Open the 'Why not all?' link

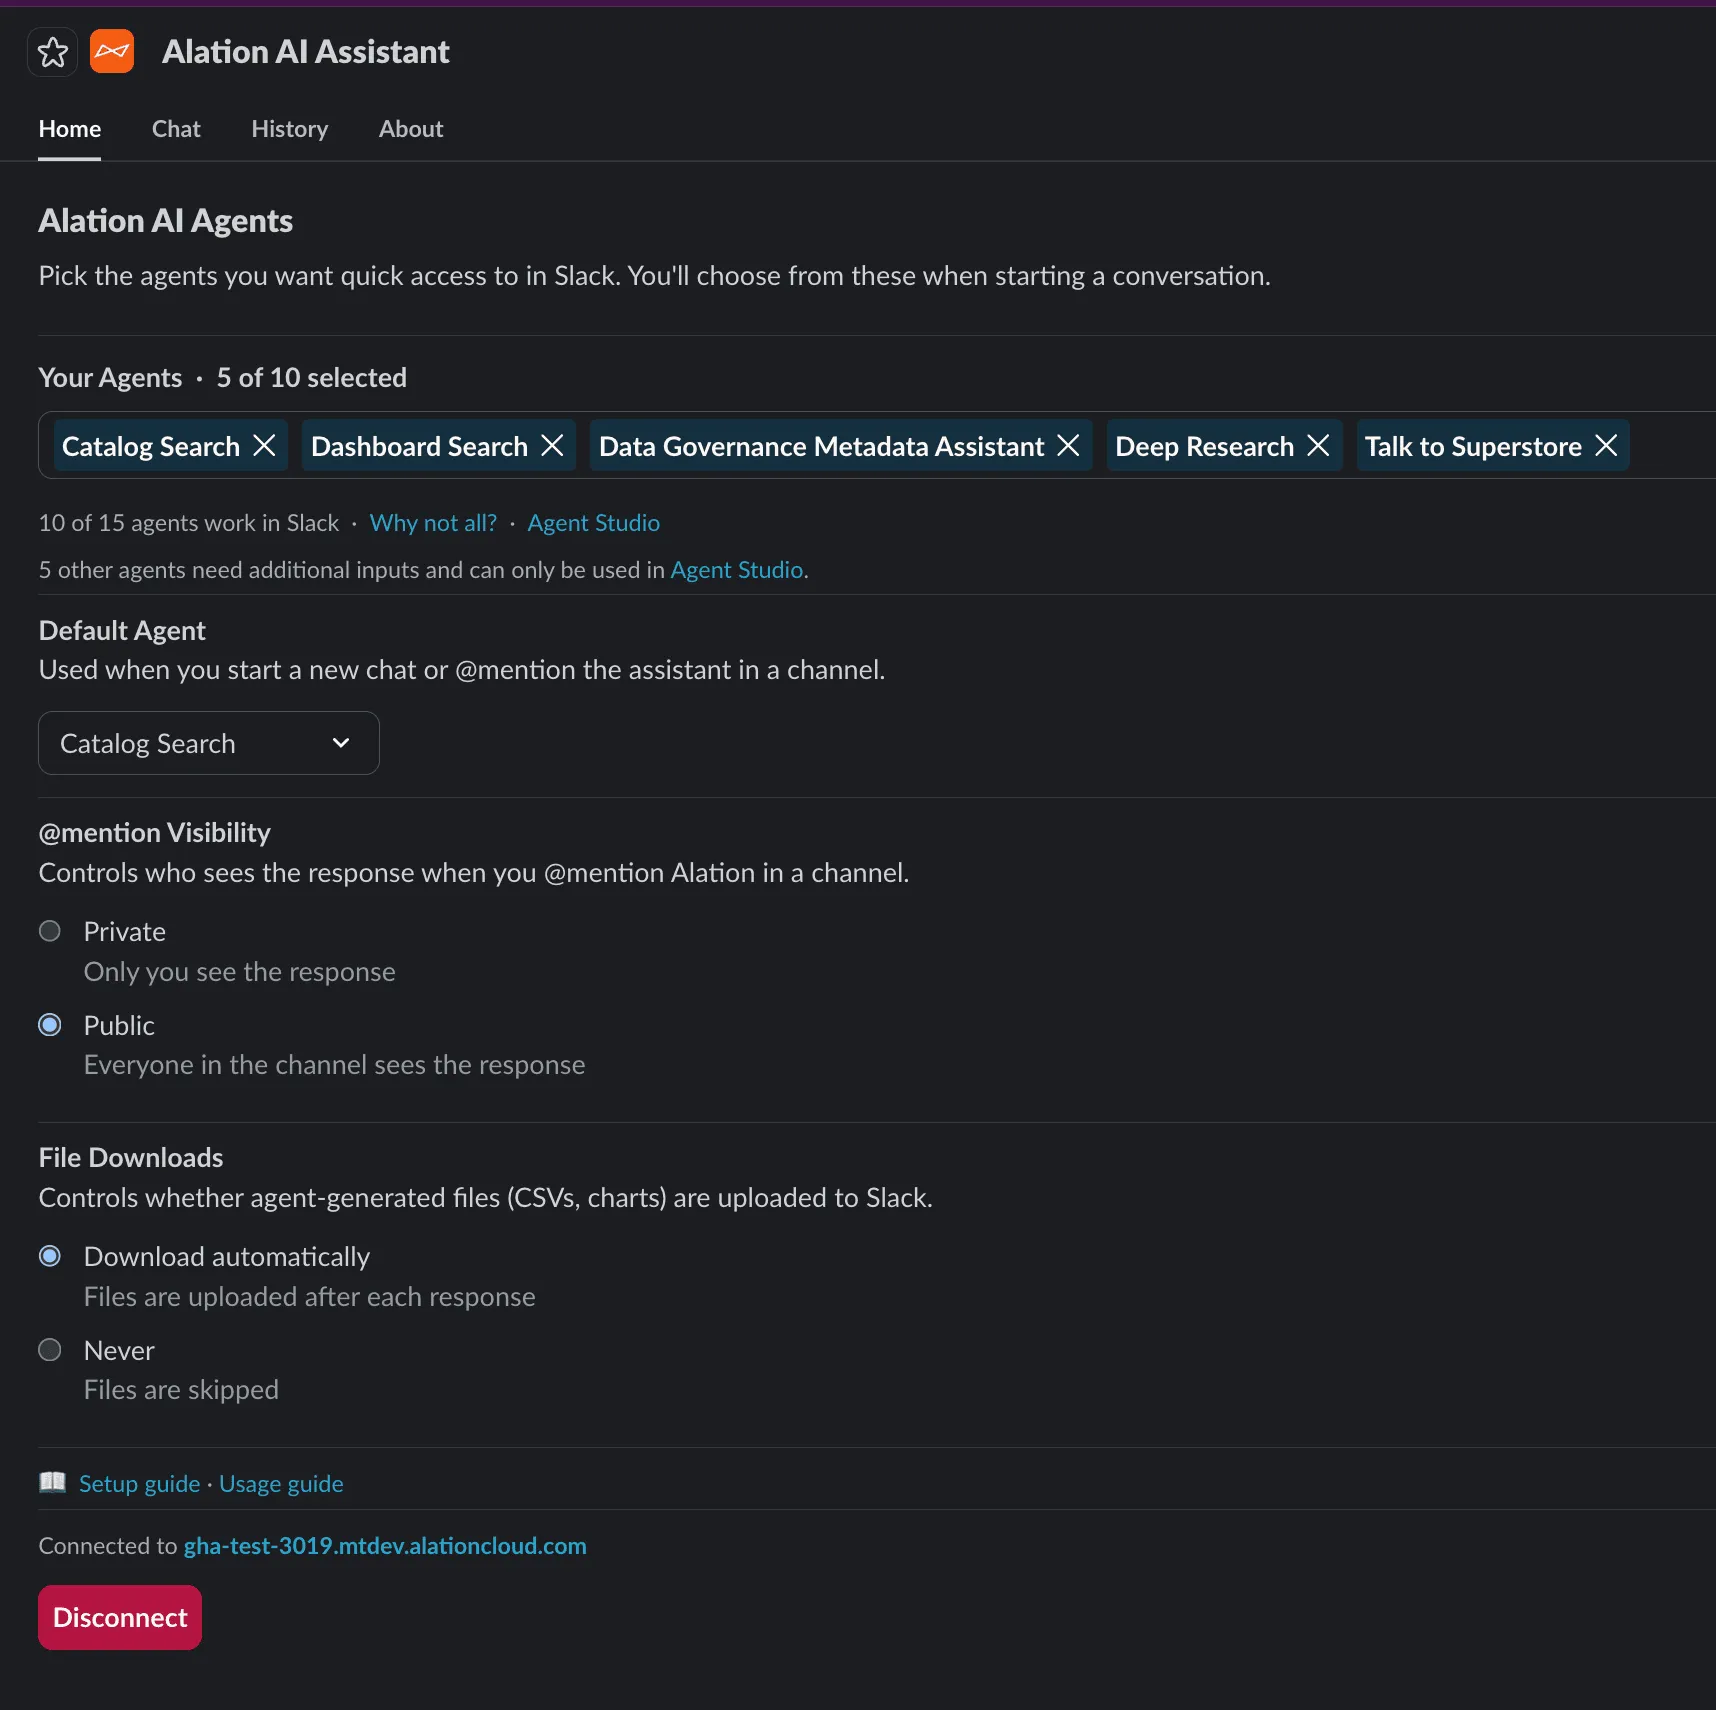[432, 522]
